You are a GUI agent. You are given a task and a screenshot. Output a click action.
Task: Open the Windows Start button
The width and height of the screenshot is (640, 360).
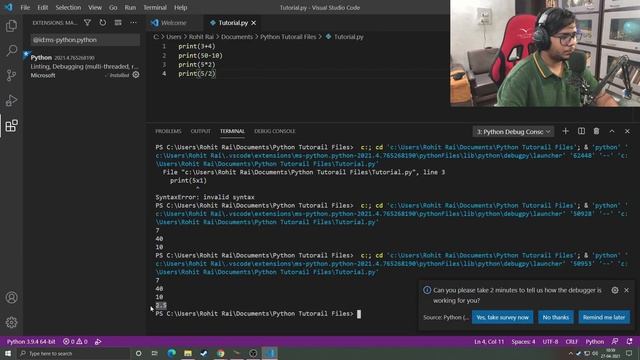[x=8, y=353]
